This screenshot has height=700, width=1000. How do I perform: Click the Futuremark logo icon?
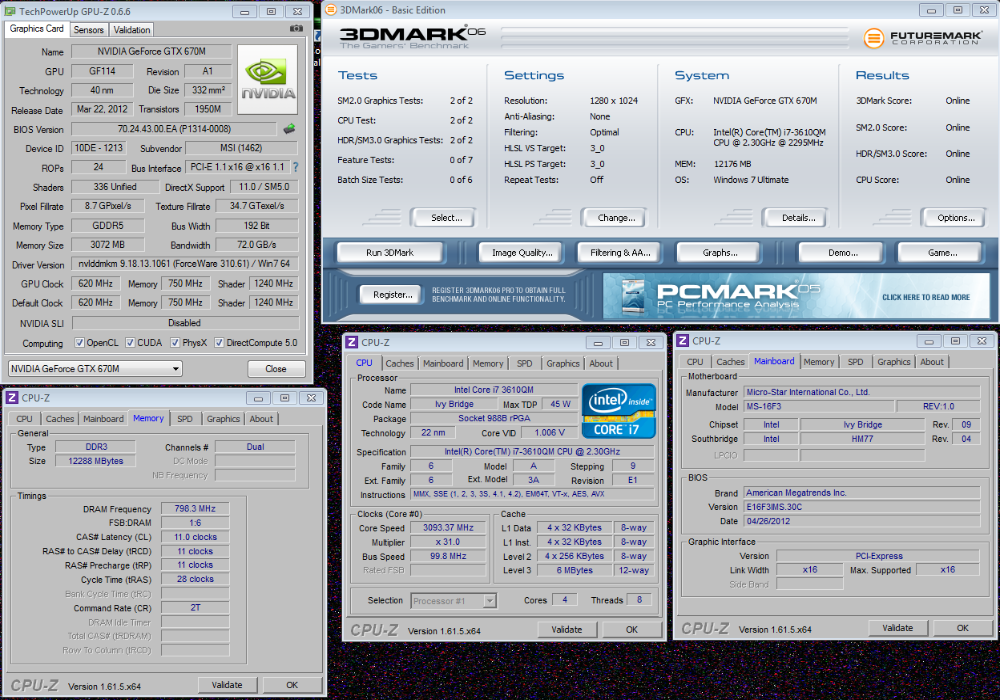point(874,38)
